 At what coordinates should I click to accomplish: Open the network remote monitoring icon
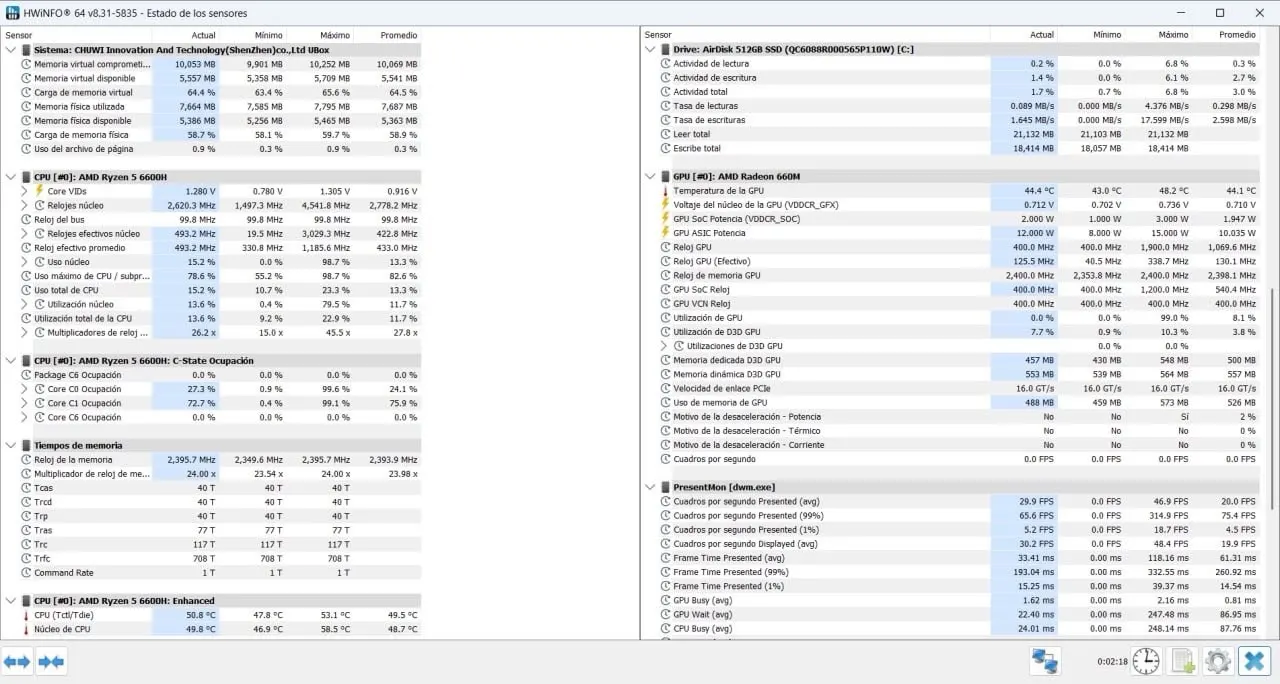(x=1045, y=661)
